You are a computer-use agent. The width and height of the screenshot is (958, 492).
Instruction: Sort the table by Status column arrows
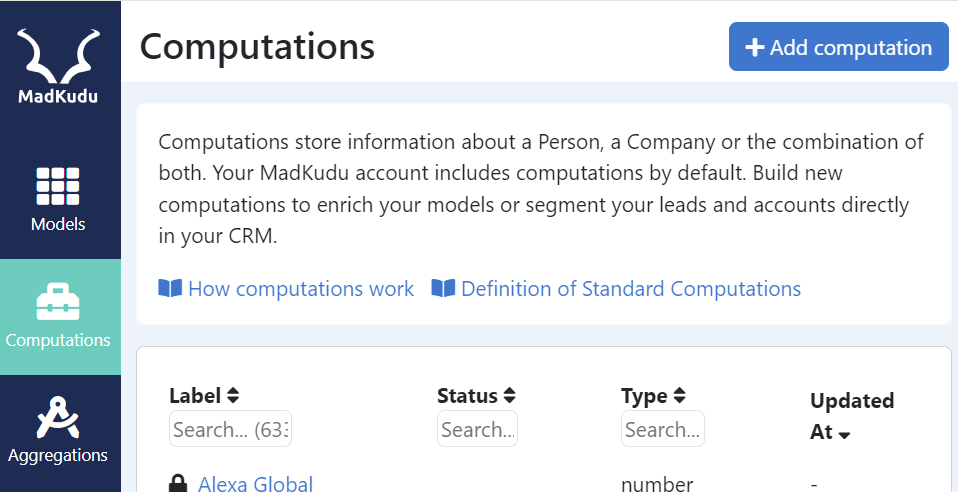510,396
